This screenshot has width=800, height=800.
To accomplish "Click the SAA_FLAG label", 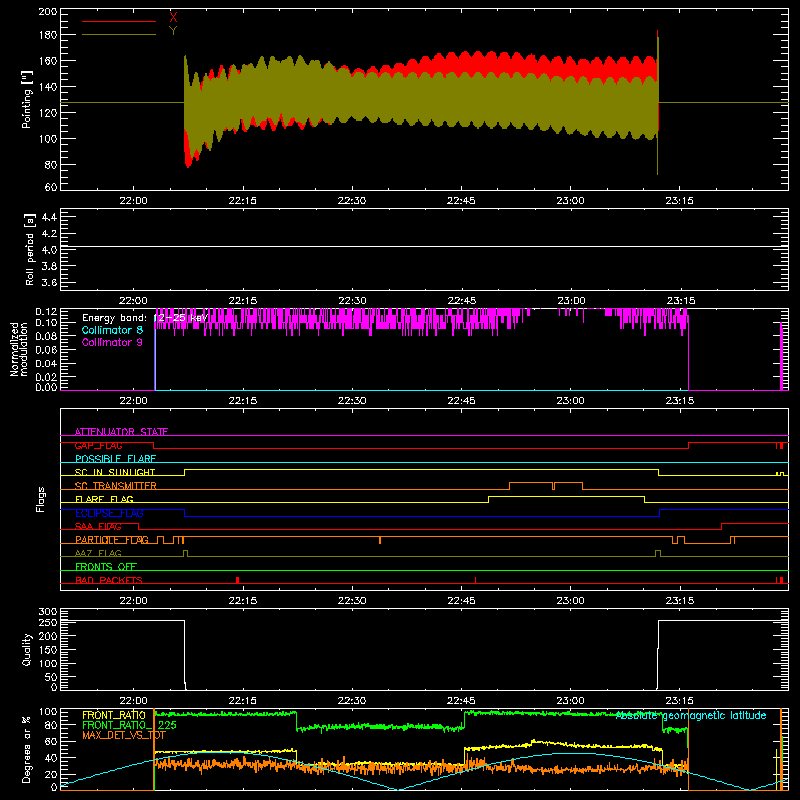I will tap(98, 526).
